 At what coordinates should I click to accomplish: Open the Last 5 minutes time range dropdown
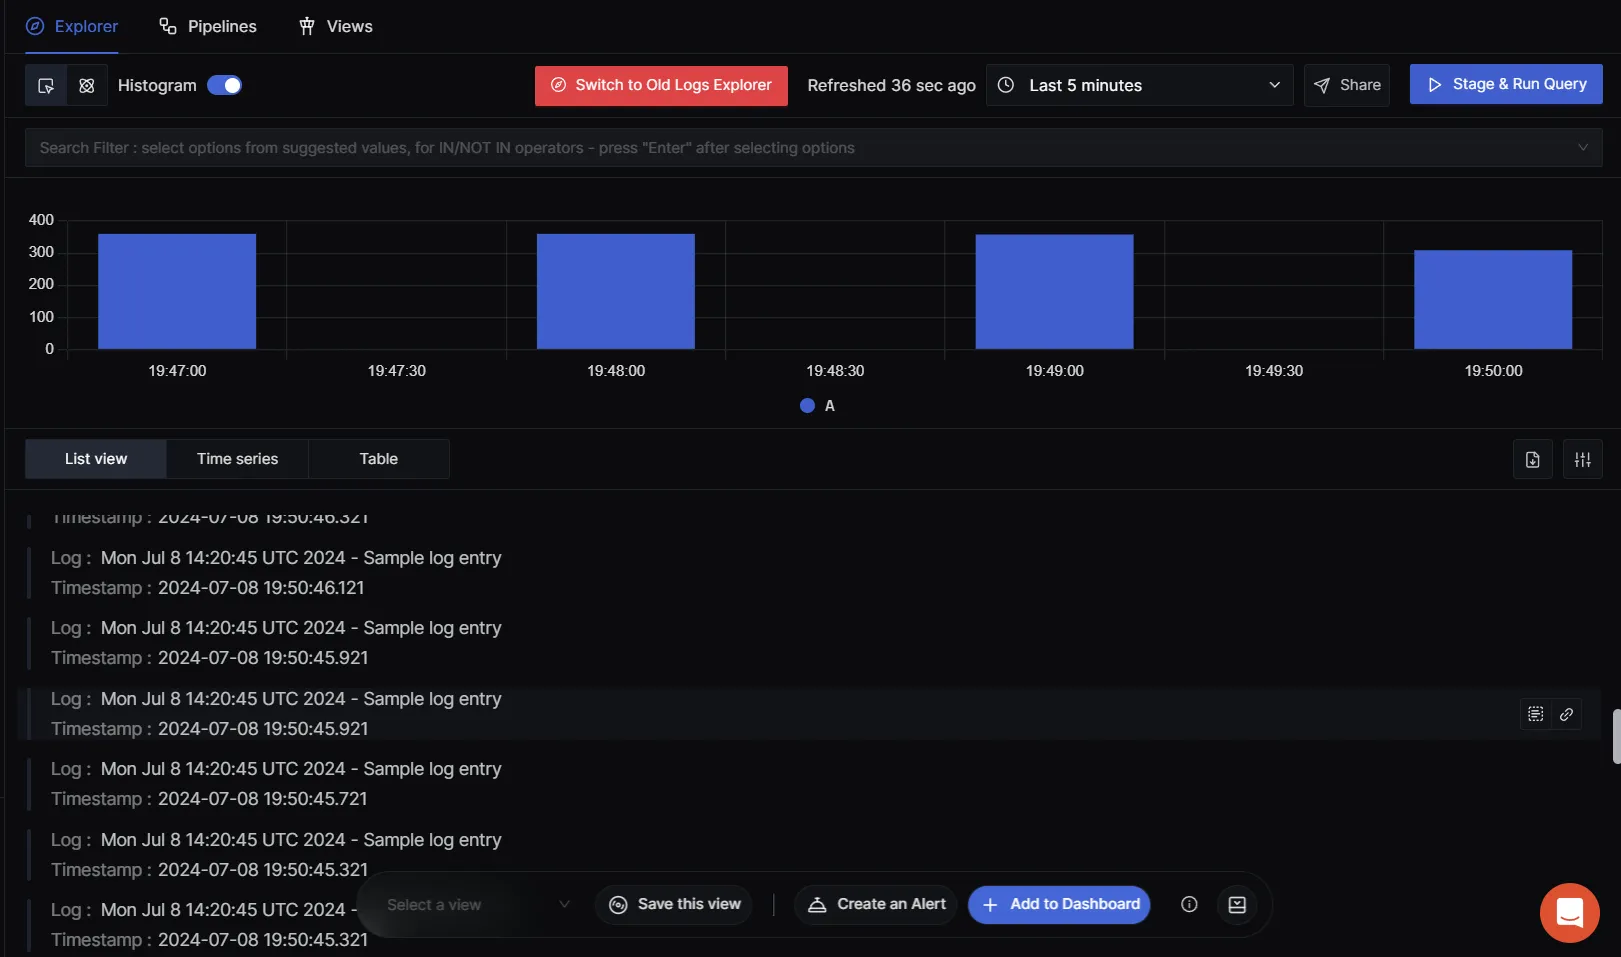click(1139, 85)
